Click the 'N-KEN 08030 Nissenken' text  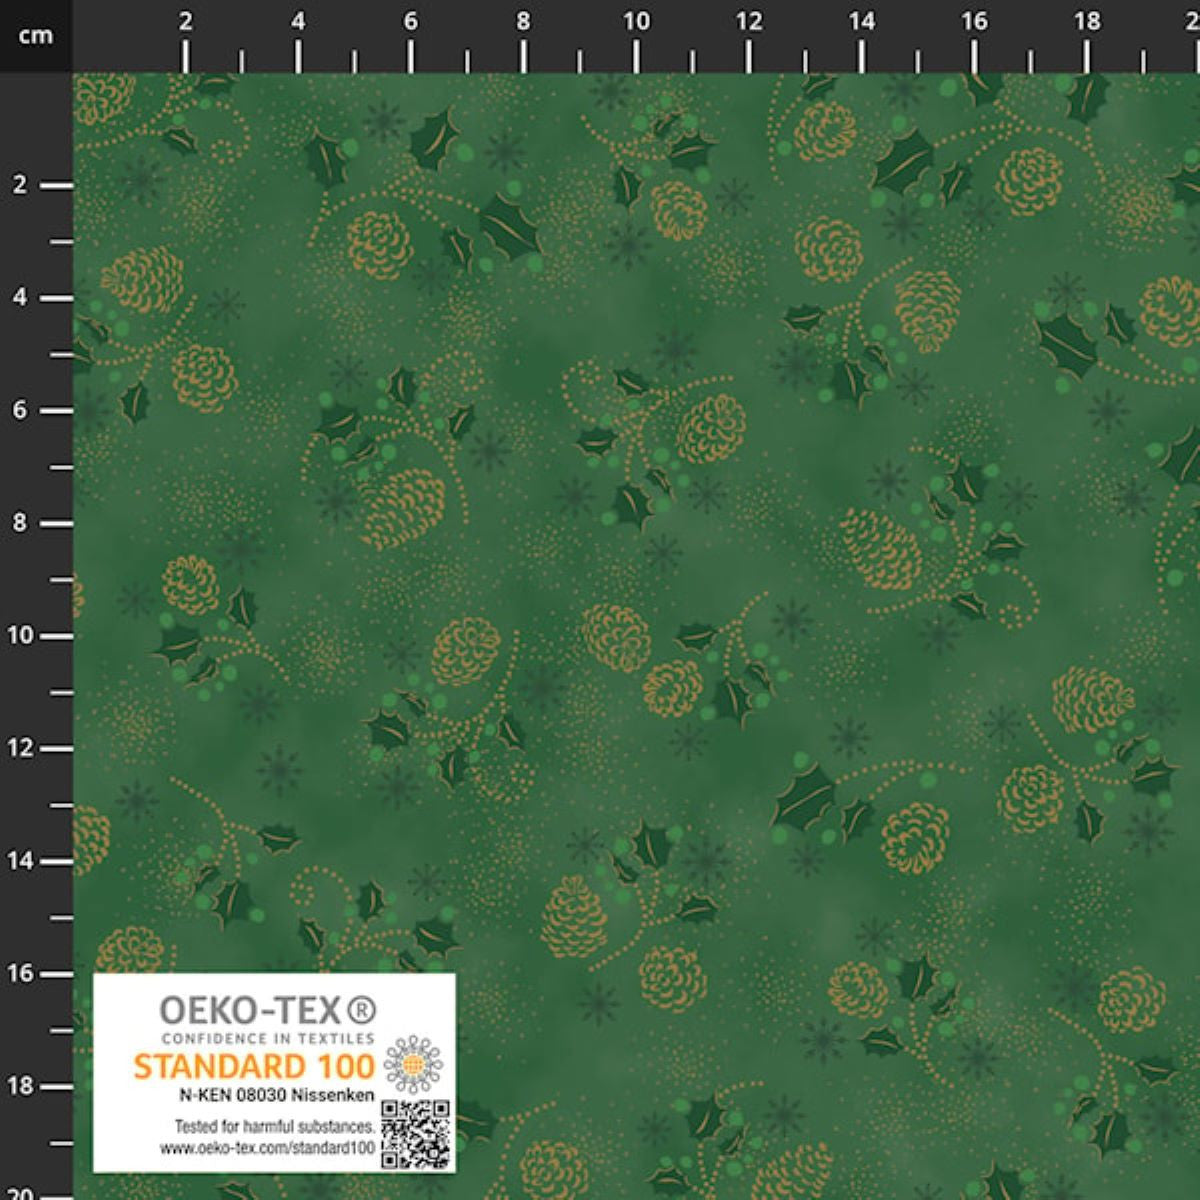pos(278,1095)
